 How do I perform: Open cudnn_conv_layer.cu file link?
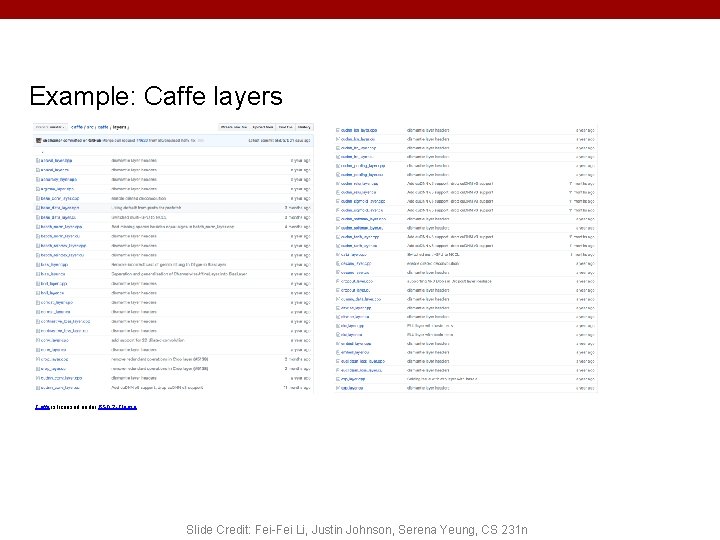[60, 388]
